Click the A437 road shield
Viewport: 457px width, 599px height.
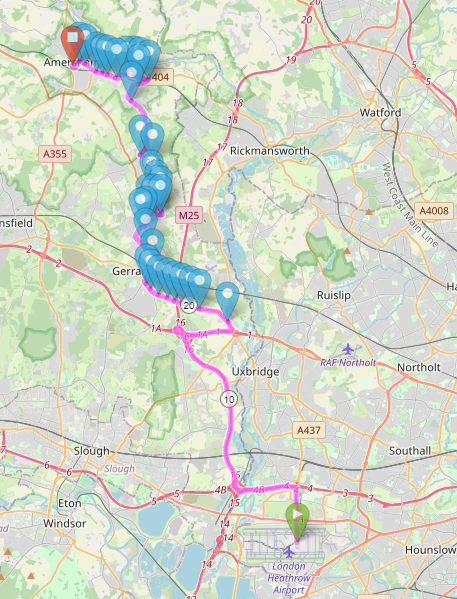click(309, 430)
